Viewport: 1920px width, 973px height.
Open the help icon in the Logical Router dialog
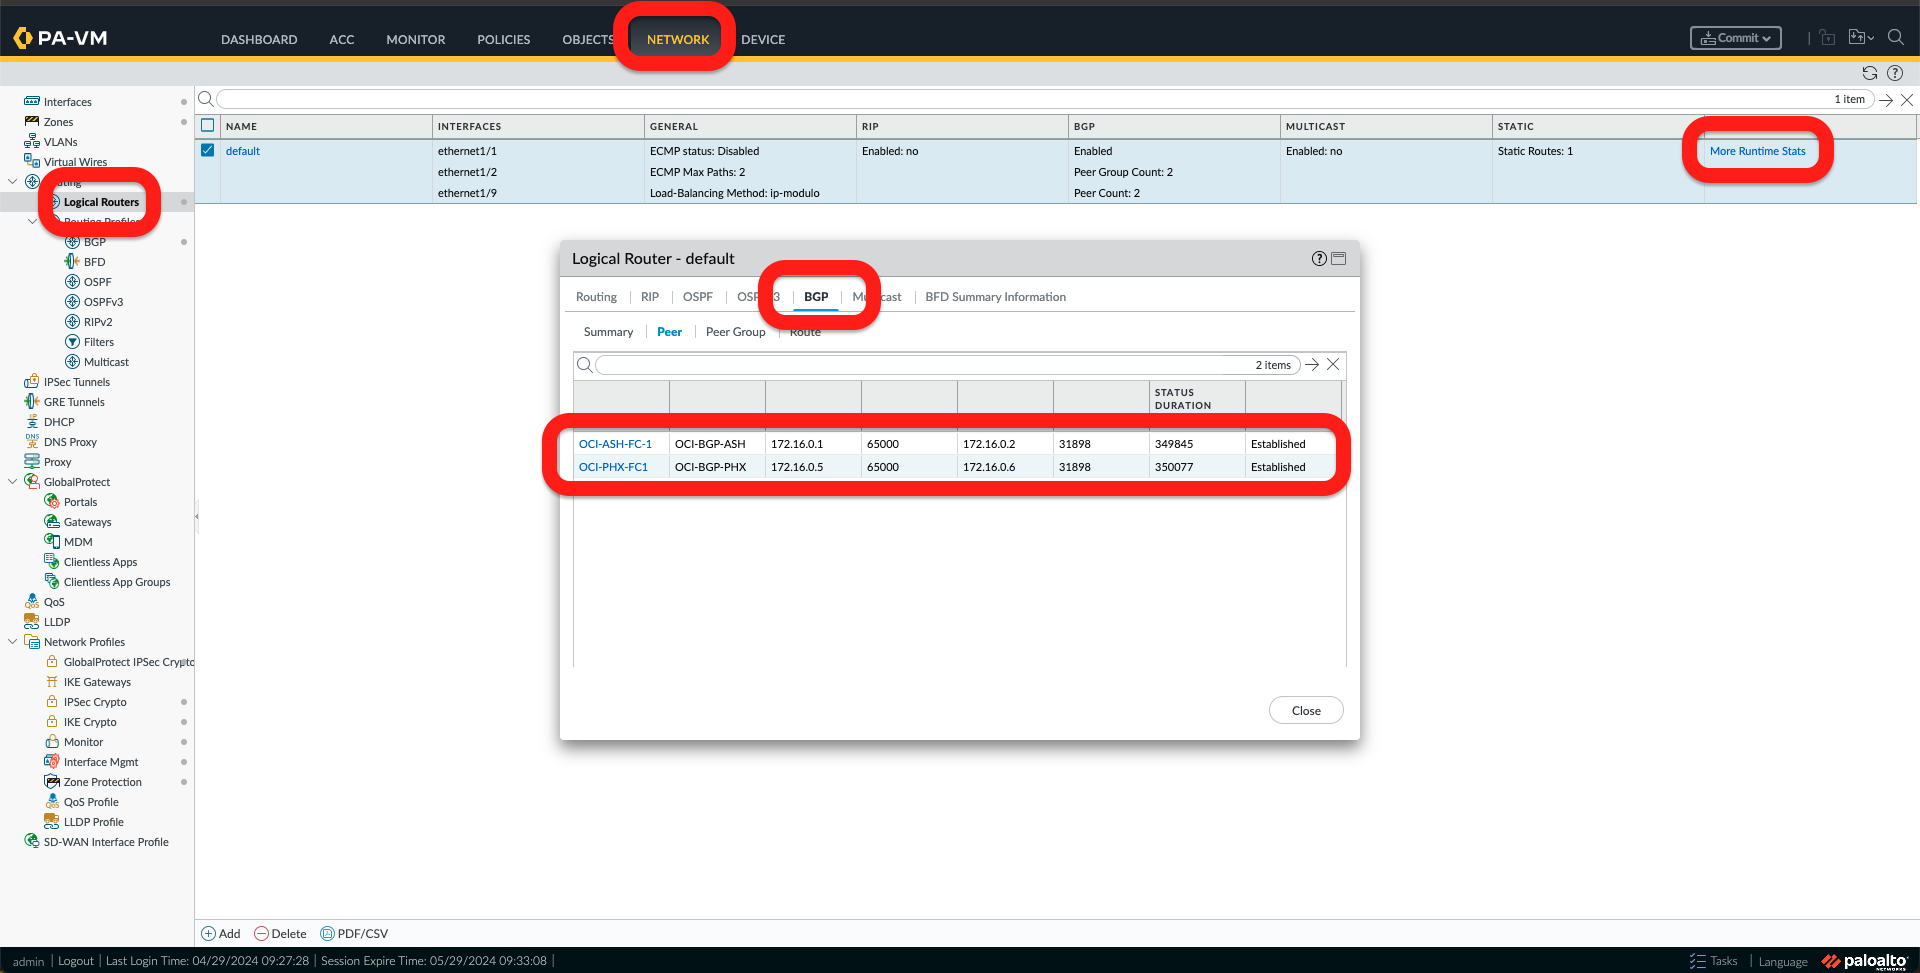click(1319, 259)
